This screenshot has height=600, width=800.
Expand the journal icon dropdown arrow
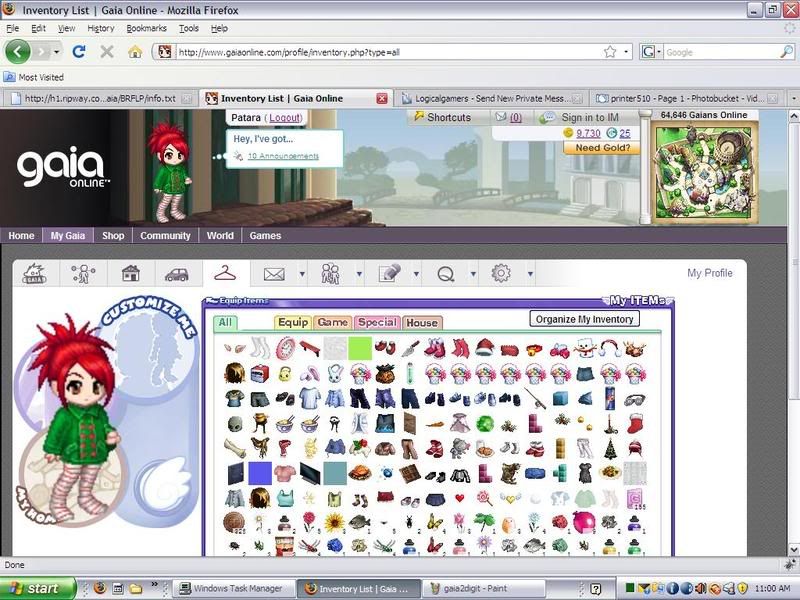tap(416, 274)
